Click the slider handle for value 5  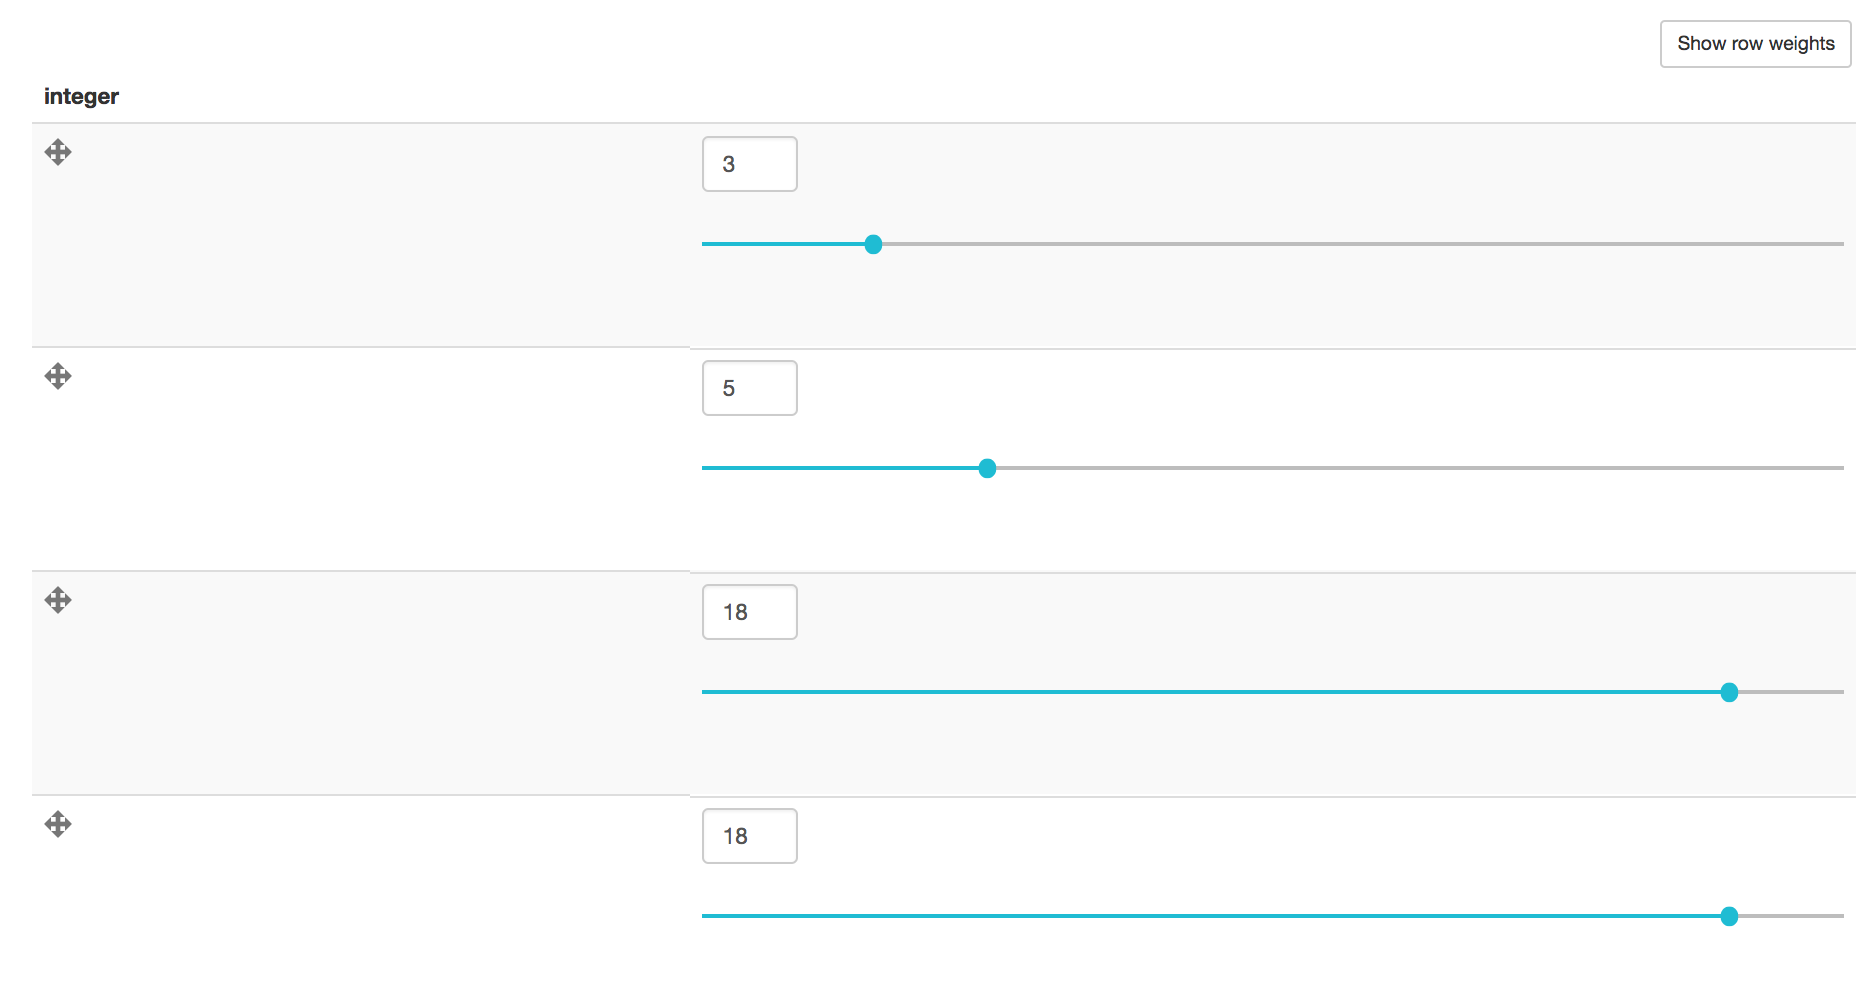(988, 467)
